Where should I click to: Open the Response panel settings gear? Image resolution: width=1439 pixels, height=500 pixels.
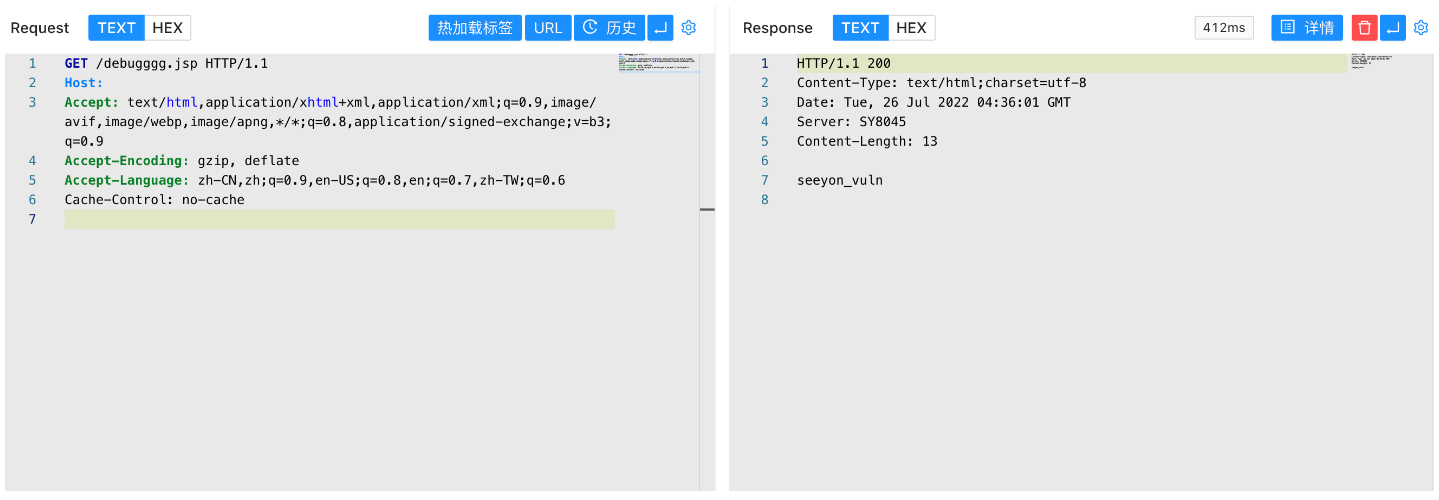(1421, 28)
